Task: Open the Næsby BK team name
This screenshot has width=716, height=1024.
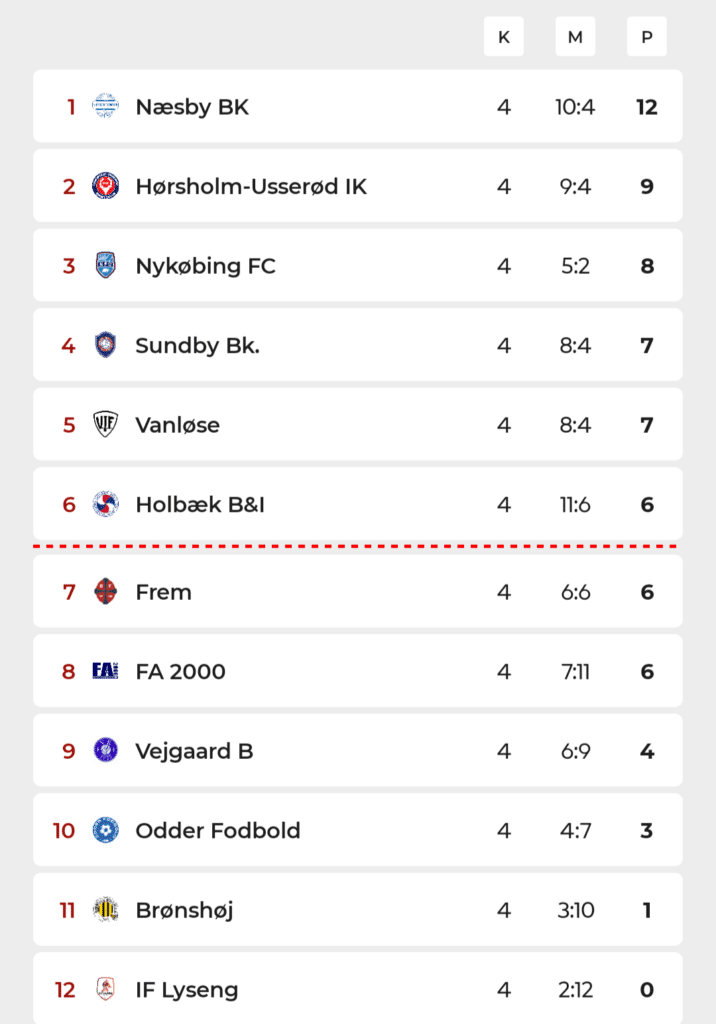Action: click(192, 107)
